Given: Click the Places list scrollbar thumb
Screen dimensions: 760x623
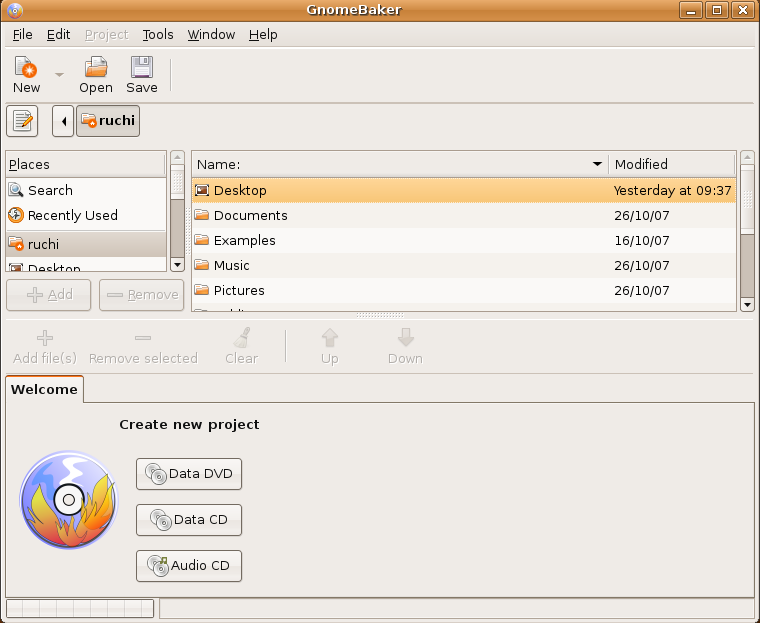Looking at the screenshot, I should (177, 182).
